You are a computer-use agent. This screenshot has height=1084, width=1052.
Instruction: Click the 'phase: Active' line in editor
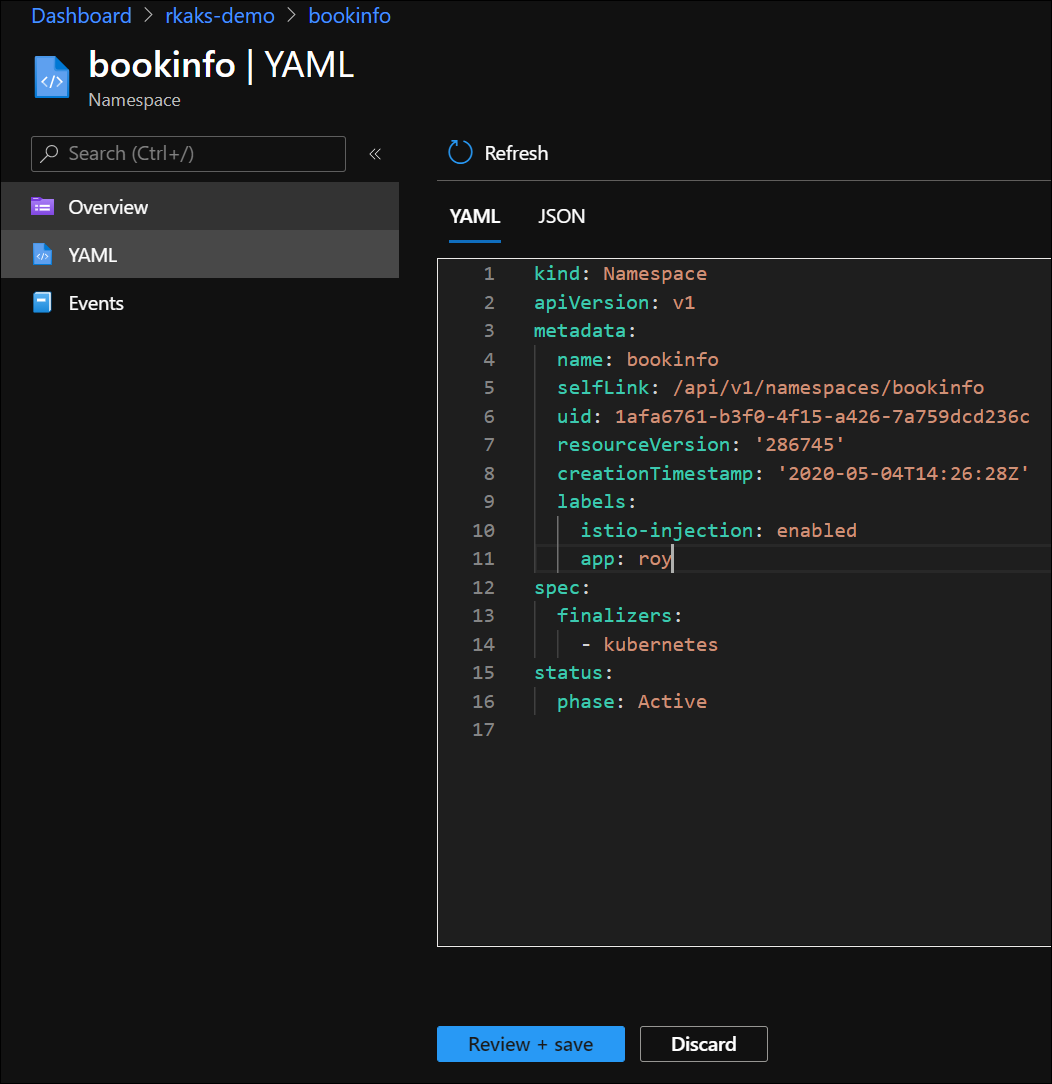tap(631, 701)
